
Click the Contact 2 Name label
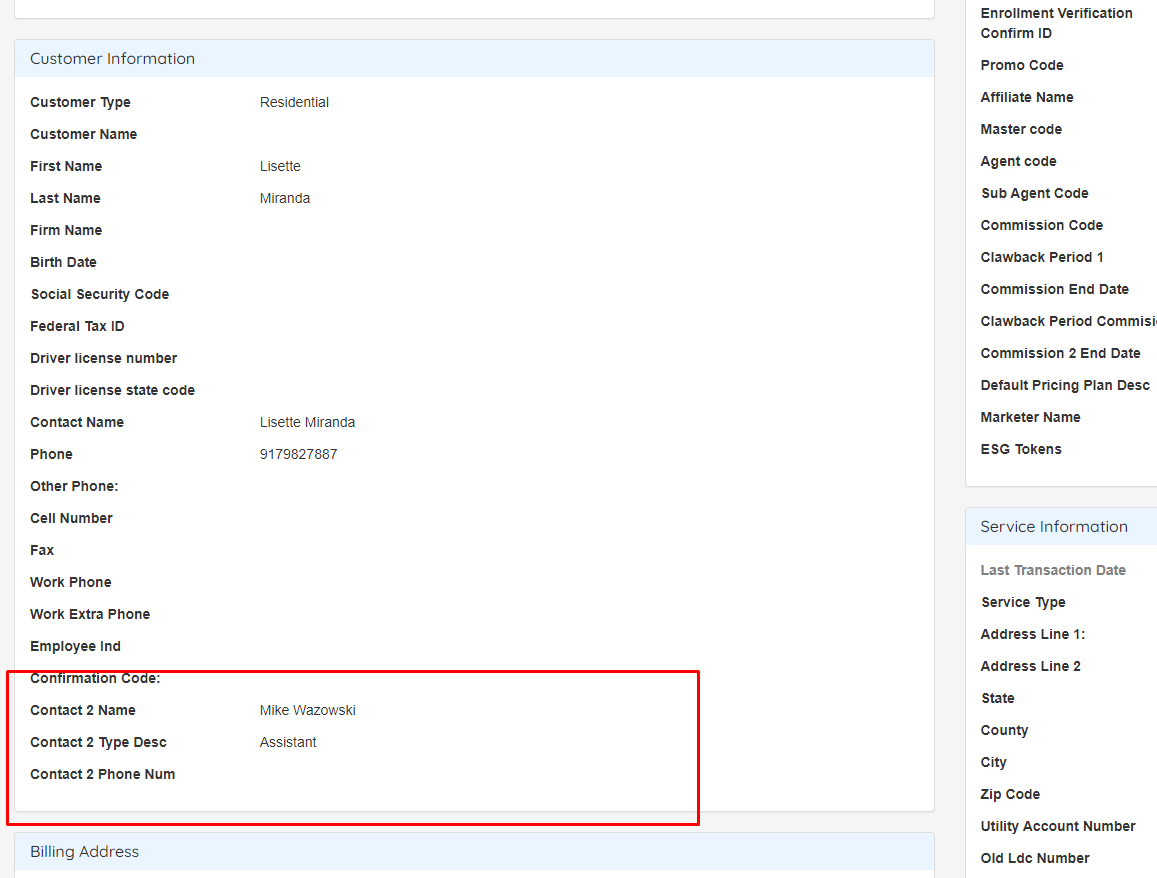click(x=83, y=711)
